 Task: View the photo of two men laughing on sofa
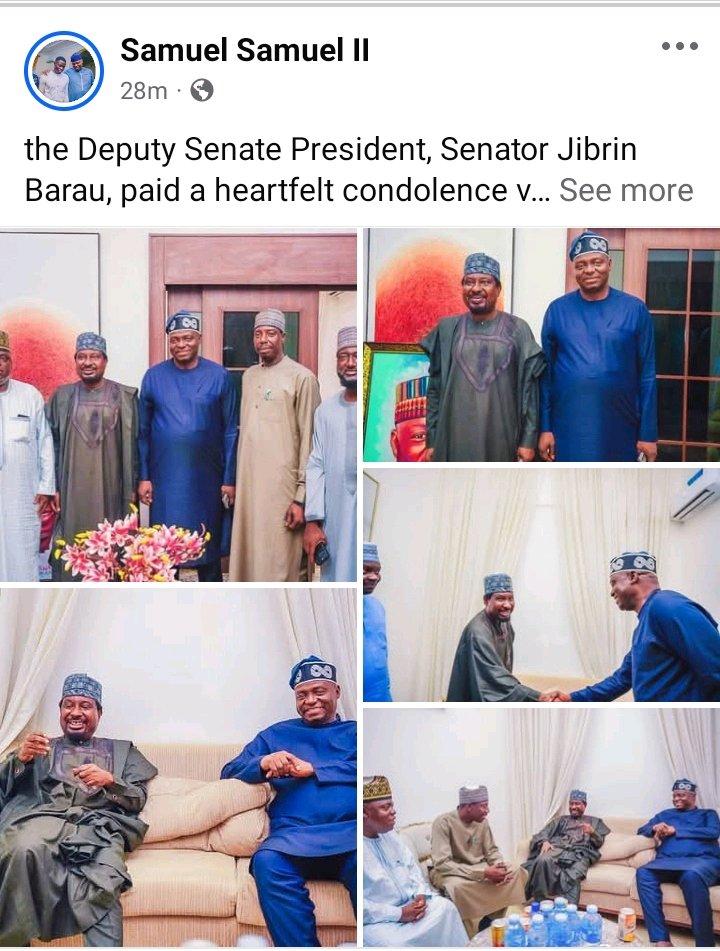(x=178, y=767)
